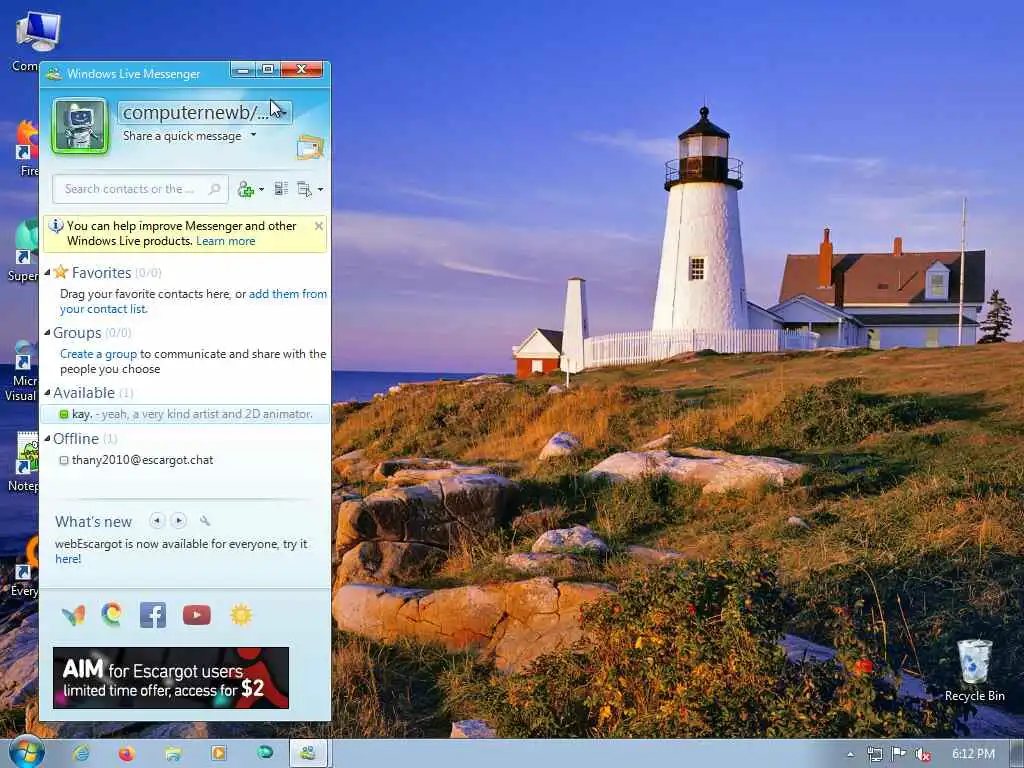Image resolution: width=1024 pixels, height=768 pixels.
Task: Click the yellow sun icon
Action: tap(241, 615)
